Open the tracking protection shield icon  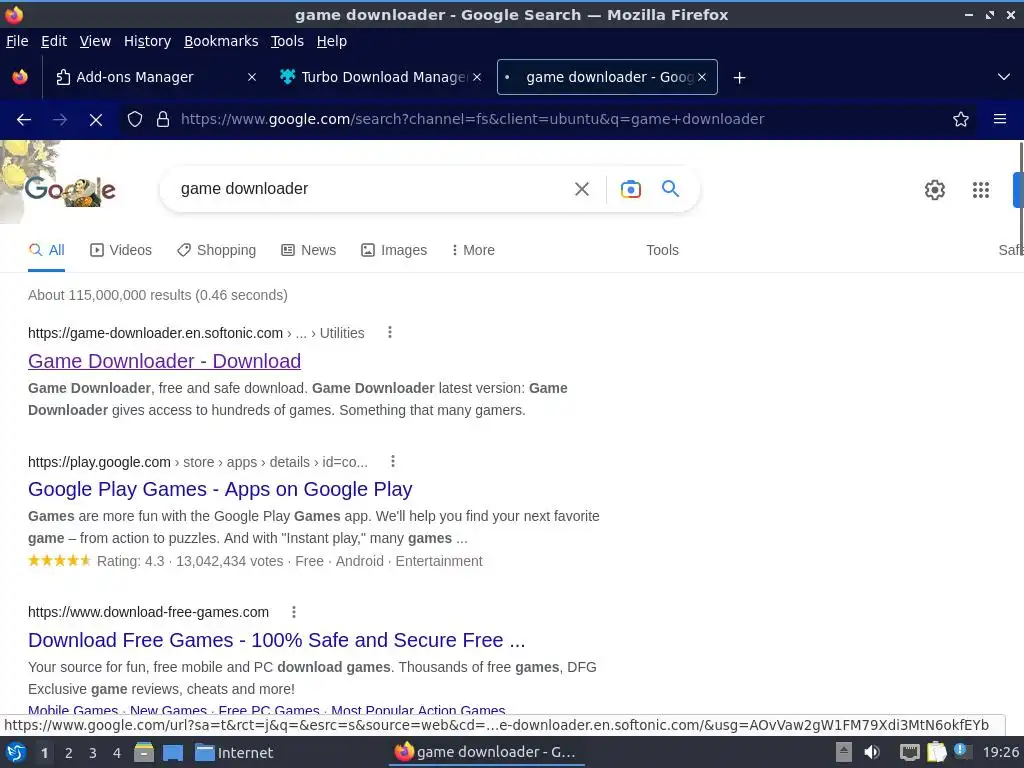pos(135,120)
